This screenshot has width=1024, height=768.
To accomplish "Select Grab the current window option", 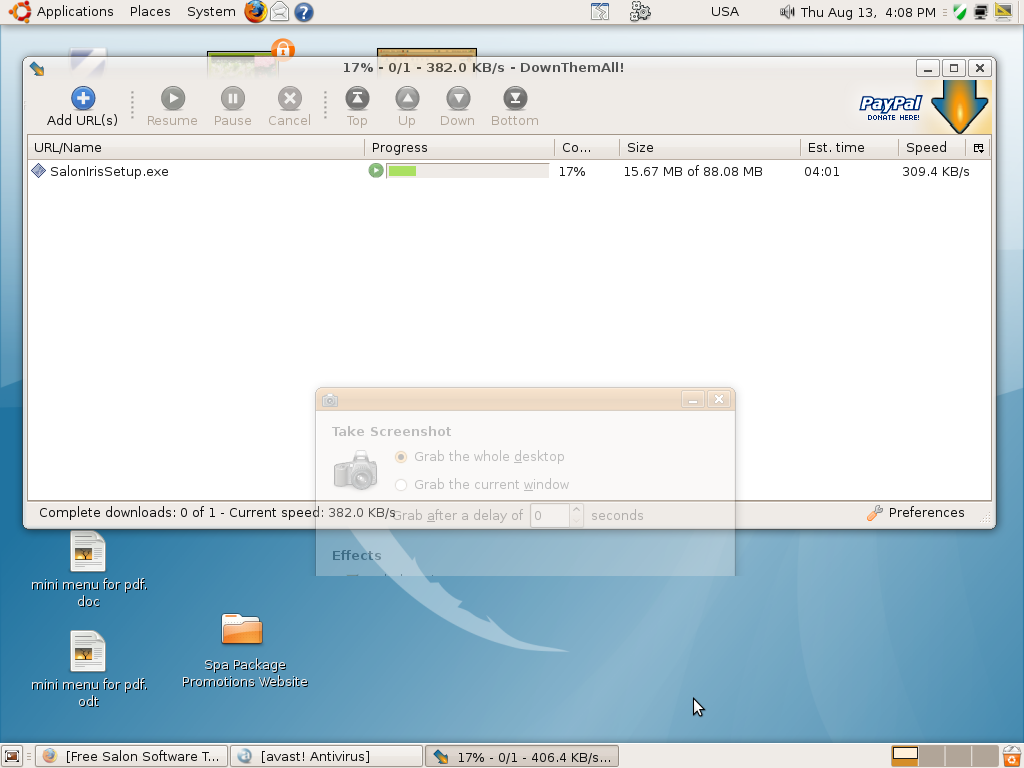I will point(483,485).
